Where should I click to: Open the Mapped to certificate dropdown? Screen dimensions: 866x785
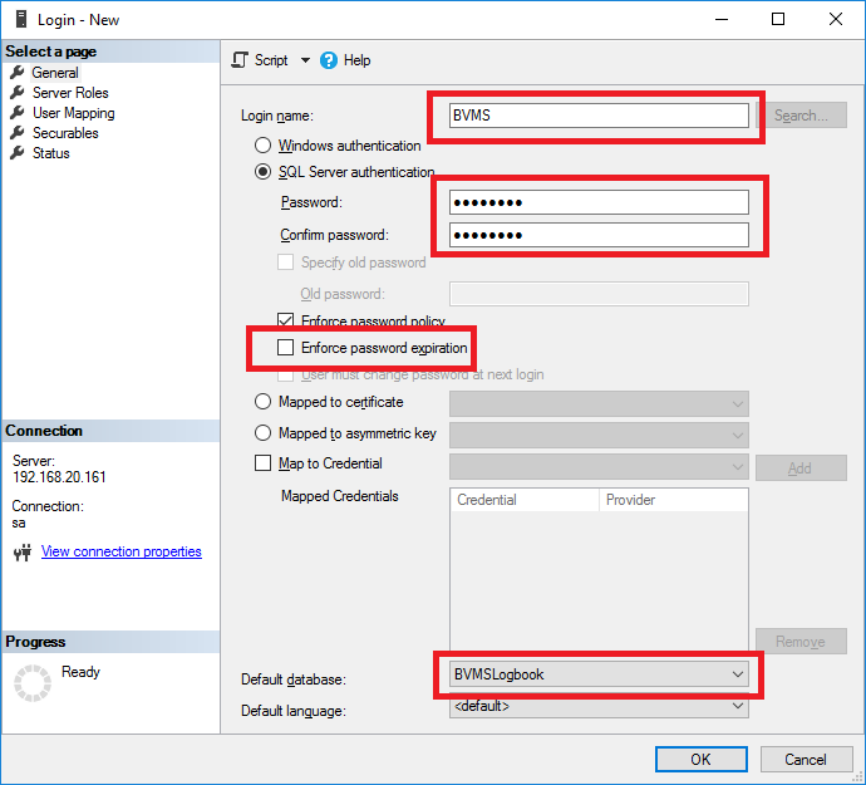tap(599, 404)
